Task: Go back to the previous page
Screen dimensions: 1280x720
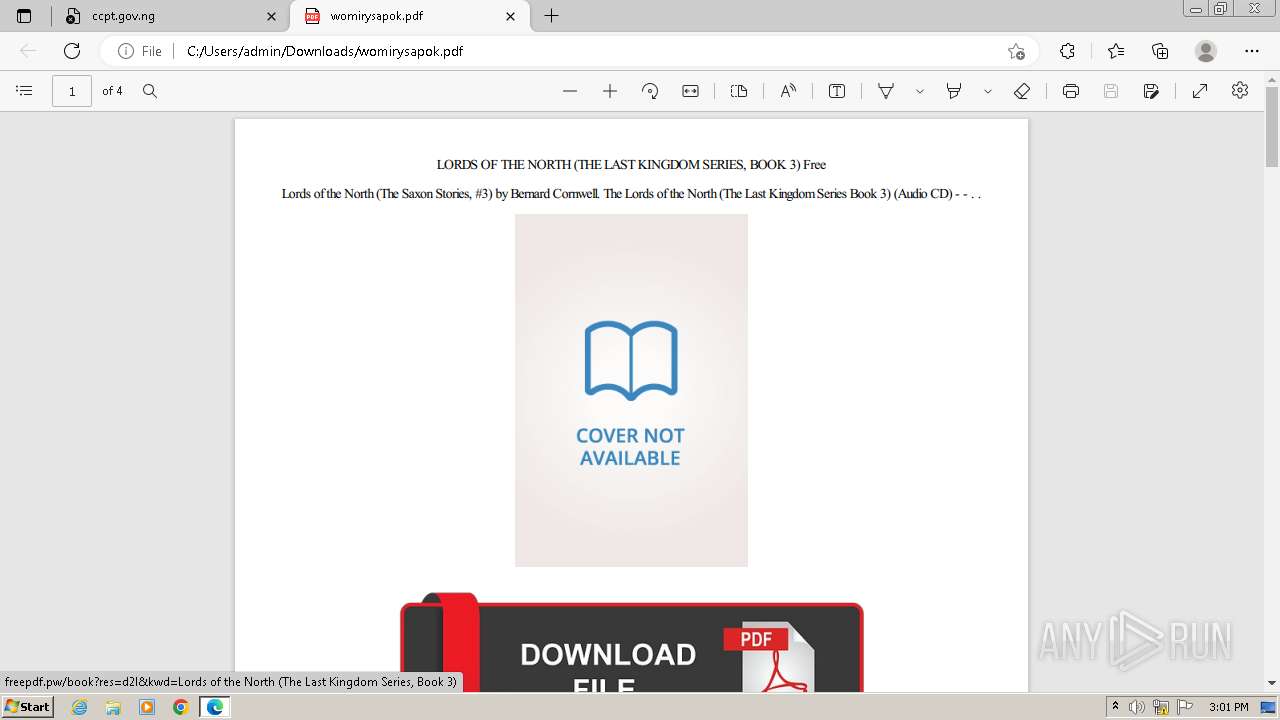Action: (x=28, y=51)
